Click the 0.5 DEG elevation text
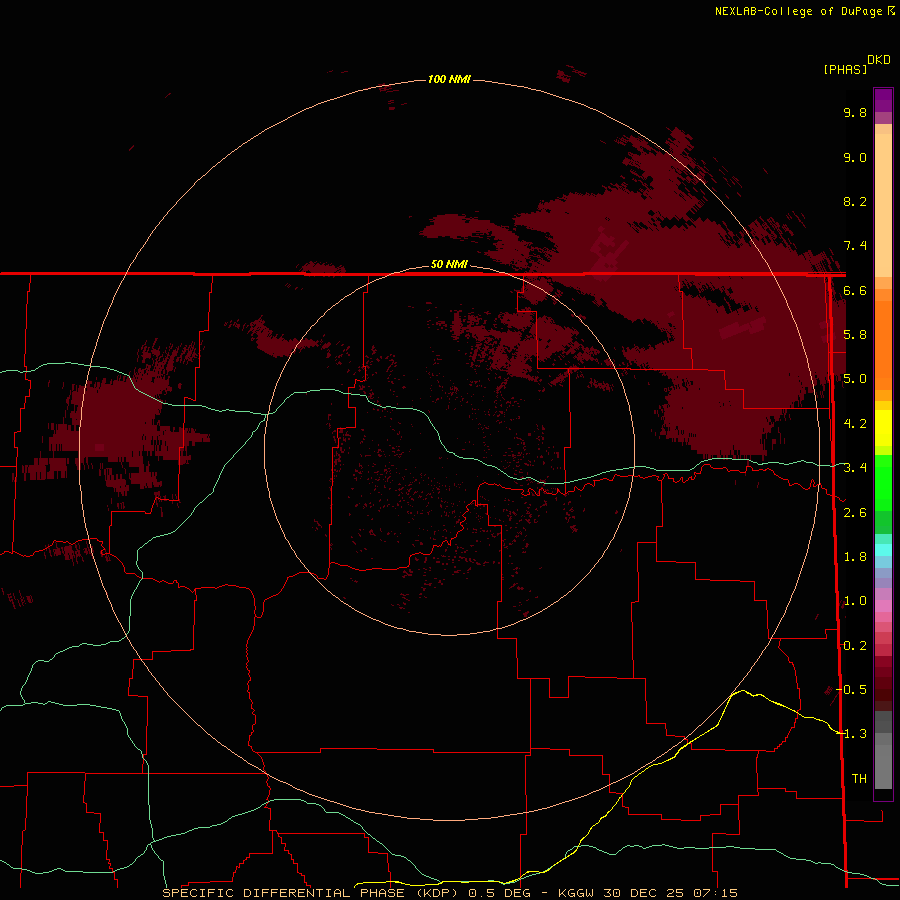 click(499, 893)
